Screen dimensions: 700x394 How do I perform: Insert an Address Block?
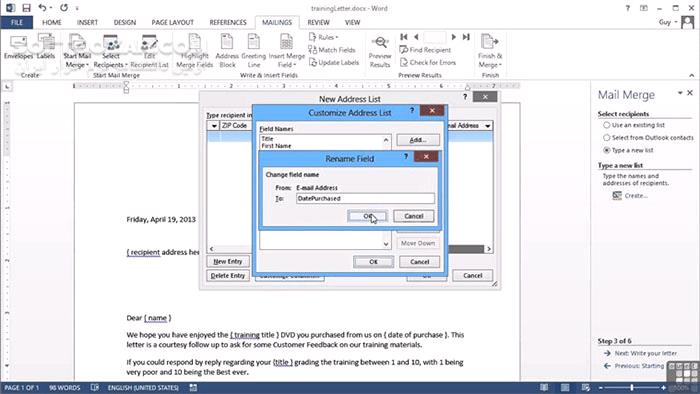[x=227, y=52]
